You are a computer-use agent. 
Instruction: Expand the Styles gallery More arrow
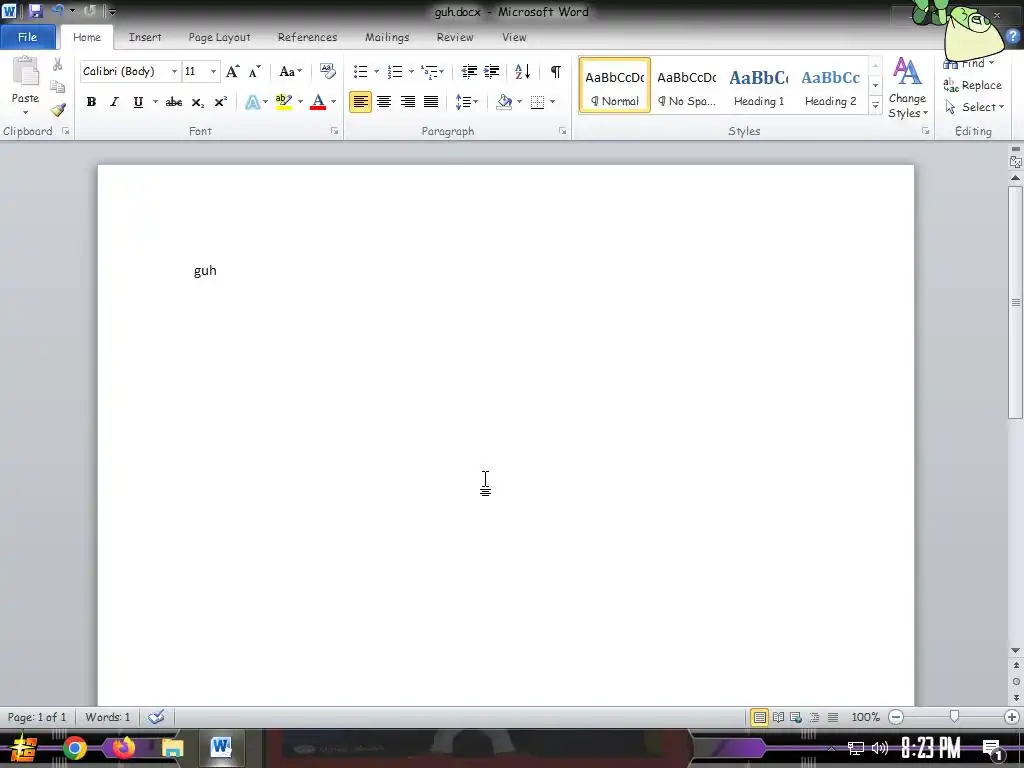pos(876,106)
